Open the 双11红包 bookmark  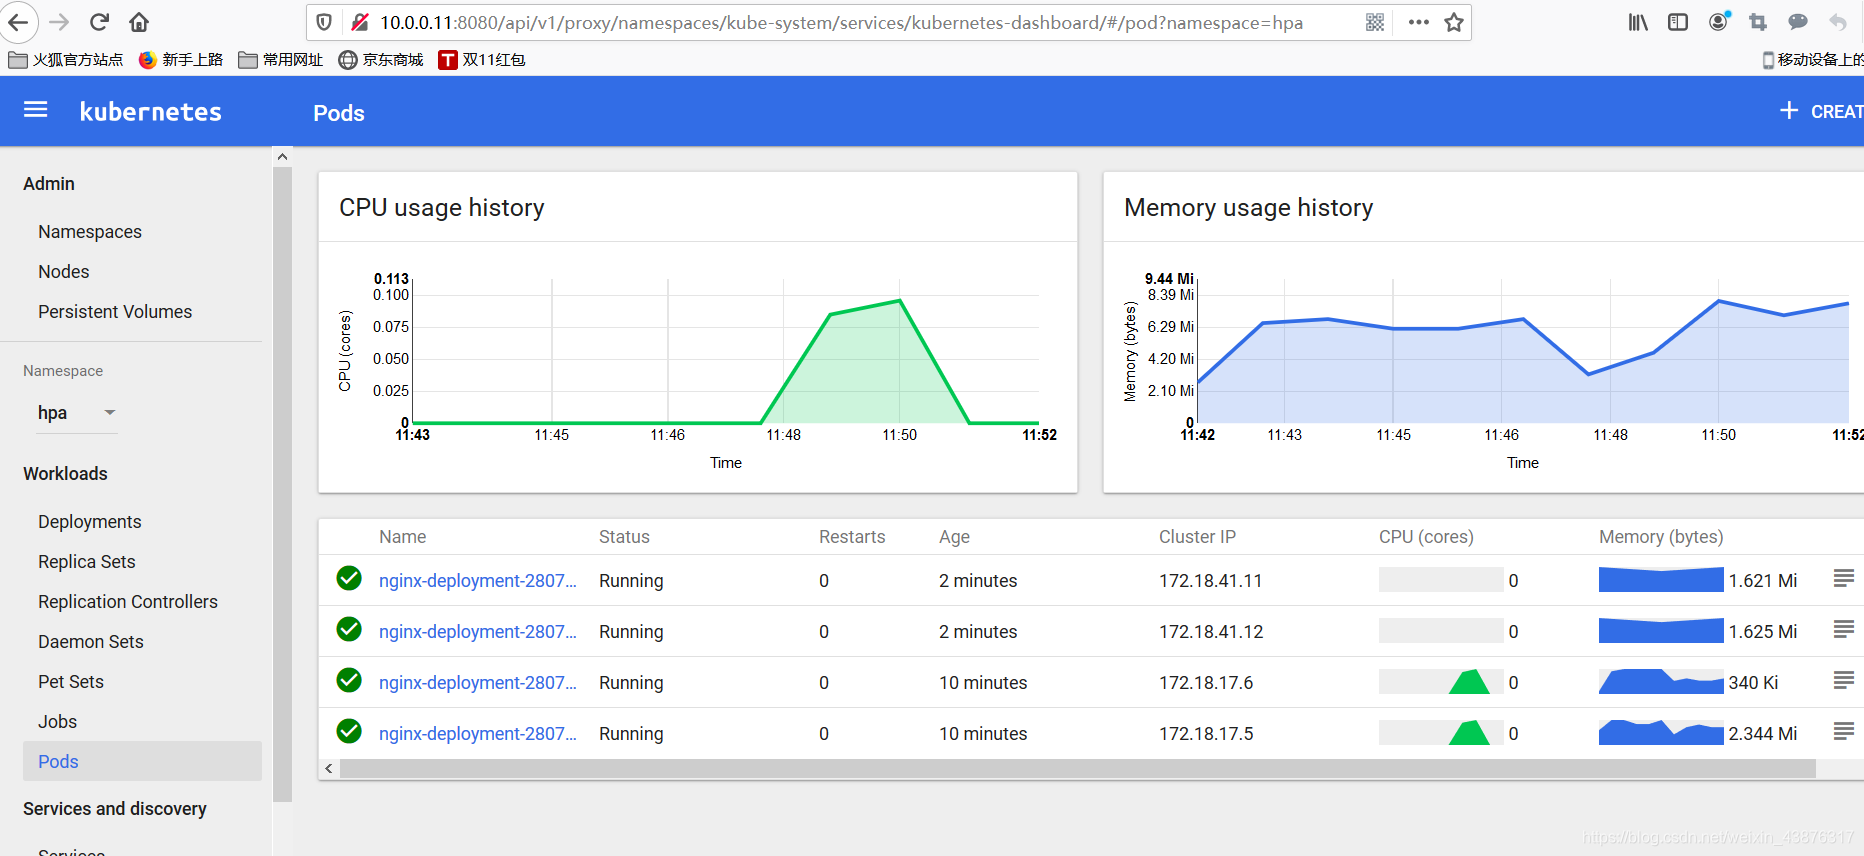(x=482, y=60)
